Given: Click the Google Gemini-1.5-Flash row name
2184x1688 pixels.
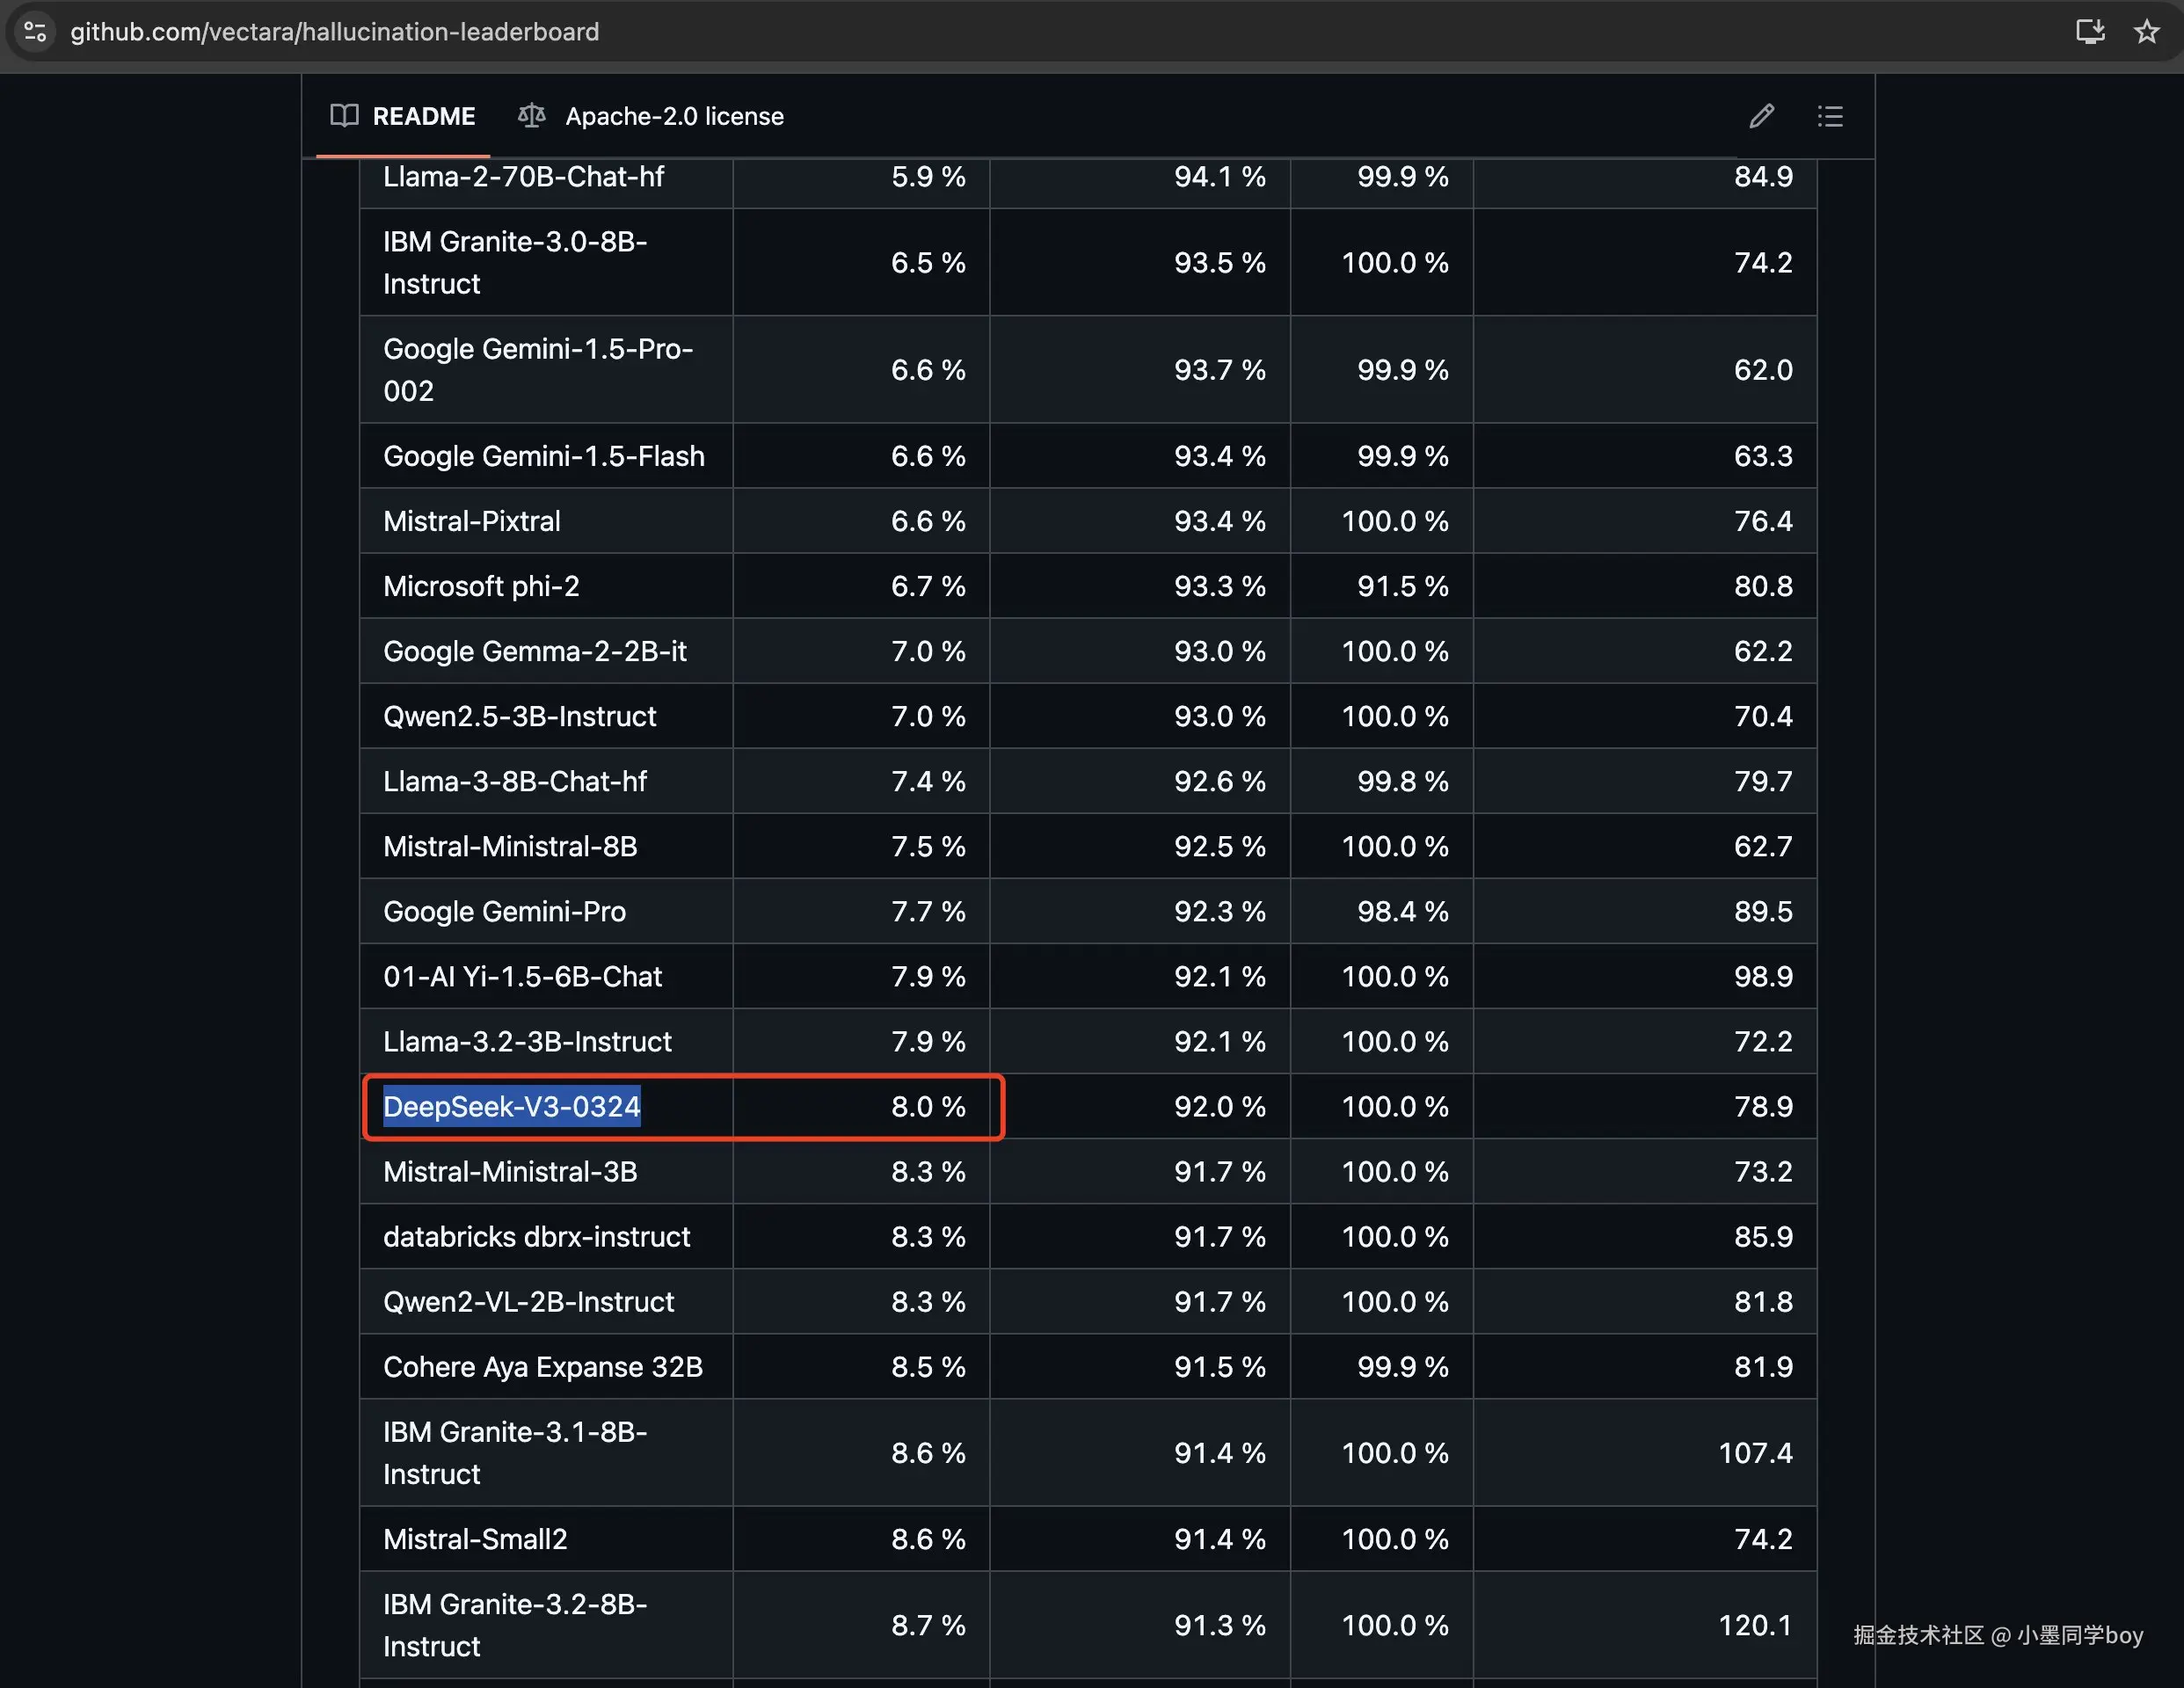Looking at the screenshot, I should (543, 456).
